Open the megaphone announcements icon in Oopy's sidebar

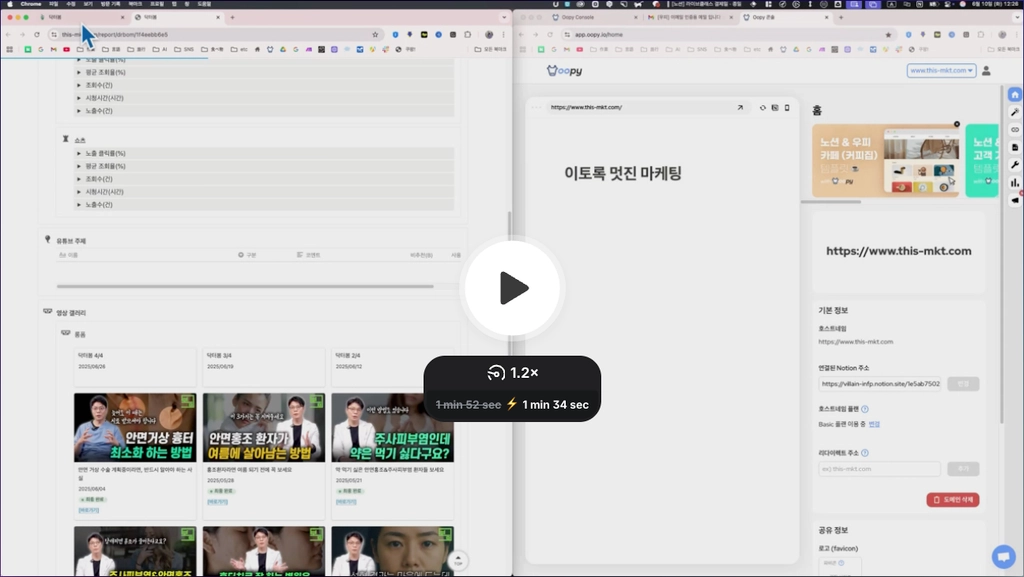(1015, 200)
